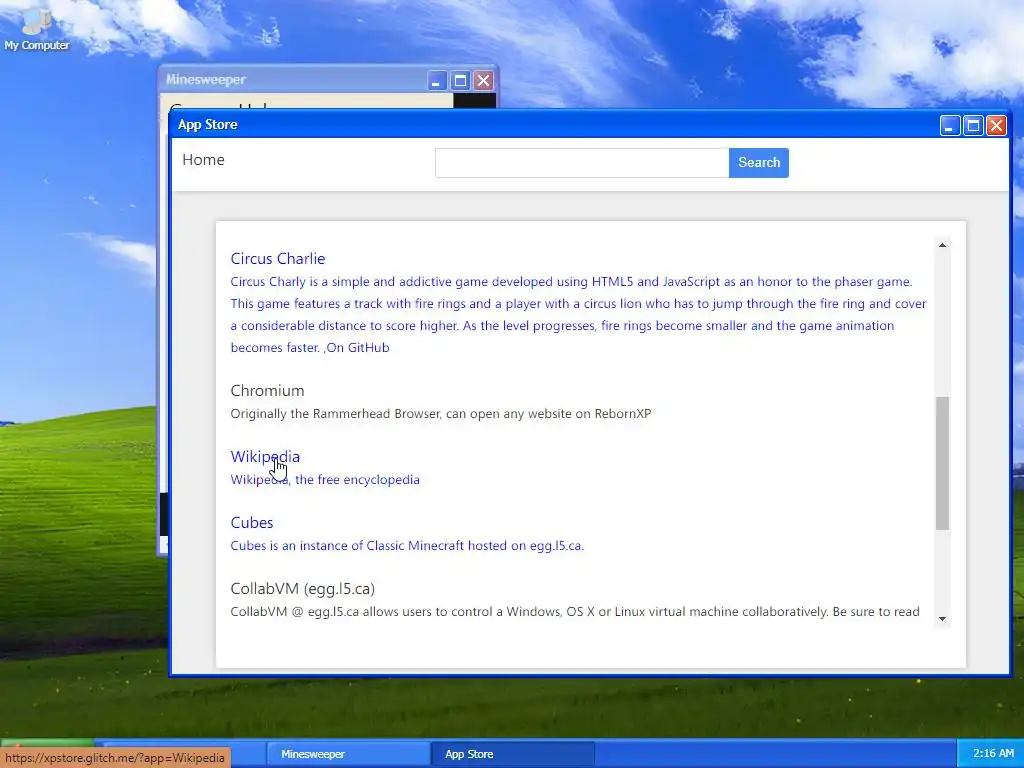1024x768 pixels.
Task: Go to Home in App Store
Action: [203, 160]
